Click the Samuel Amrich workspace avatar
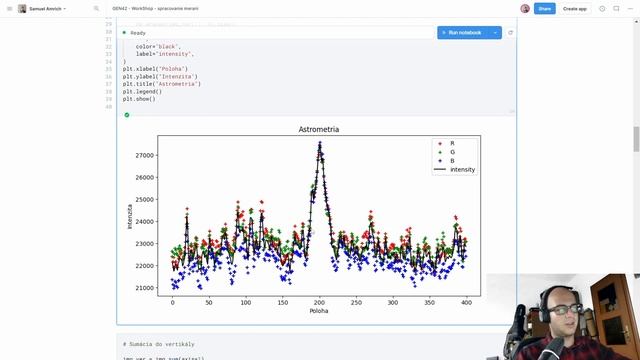This screenshot has width=640, height=360. click(x=22, y=9)
